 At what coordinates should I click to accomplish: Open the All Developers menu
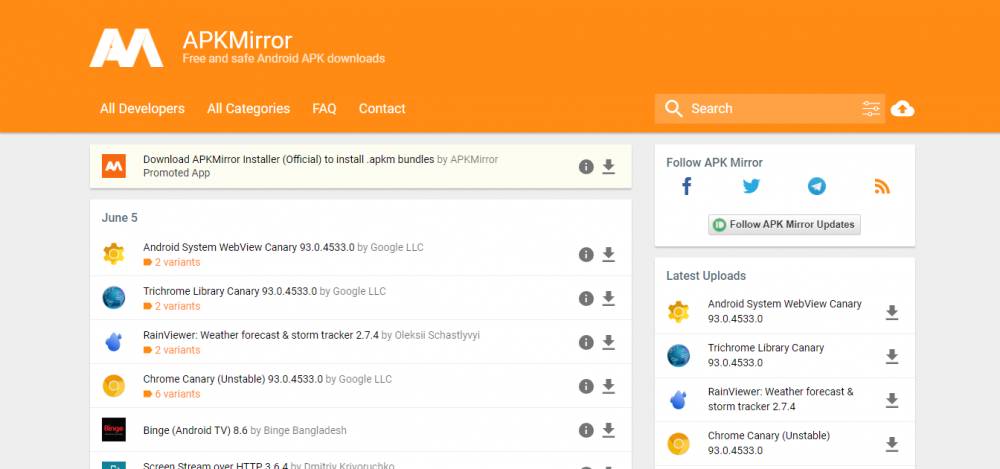pyautogui.click(x=142, y=108)
